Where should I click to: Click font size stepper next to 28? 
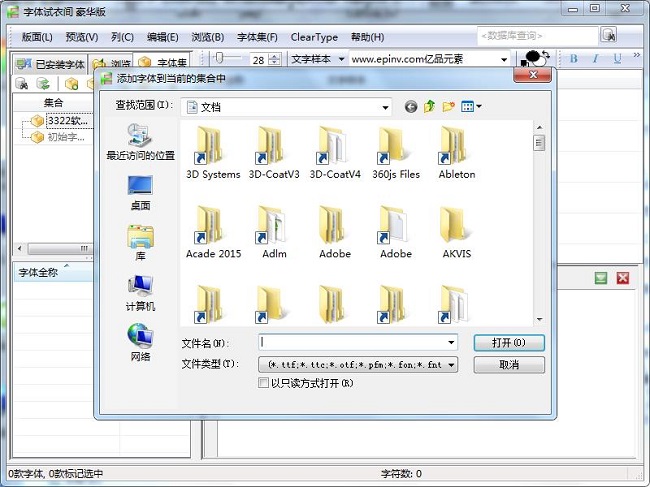pos(274,59)
